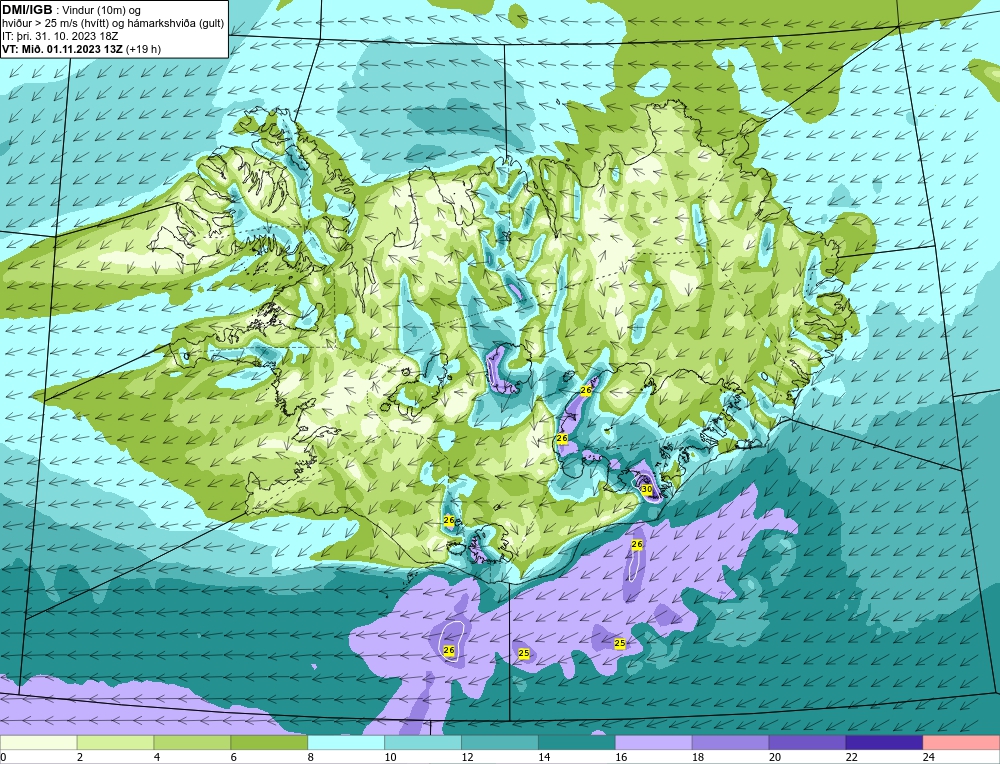Click the 'DMI/IGB : Vindur (10m) og' title line
1000x764 pixels.
point(71,10)
